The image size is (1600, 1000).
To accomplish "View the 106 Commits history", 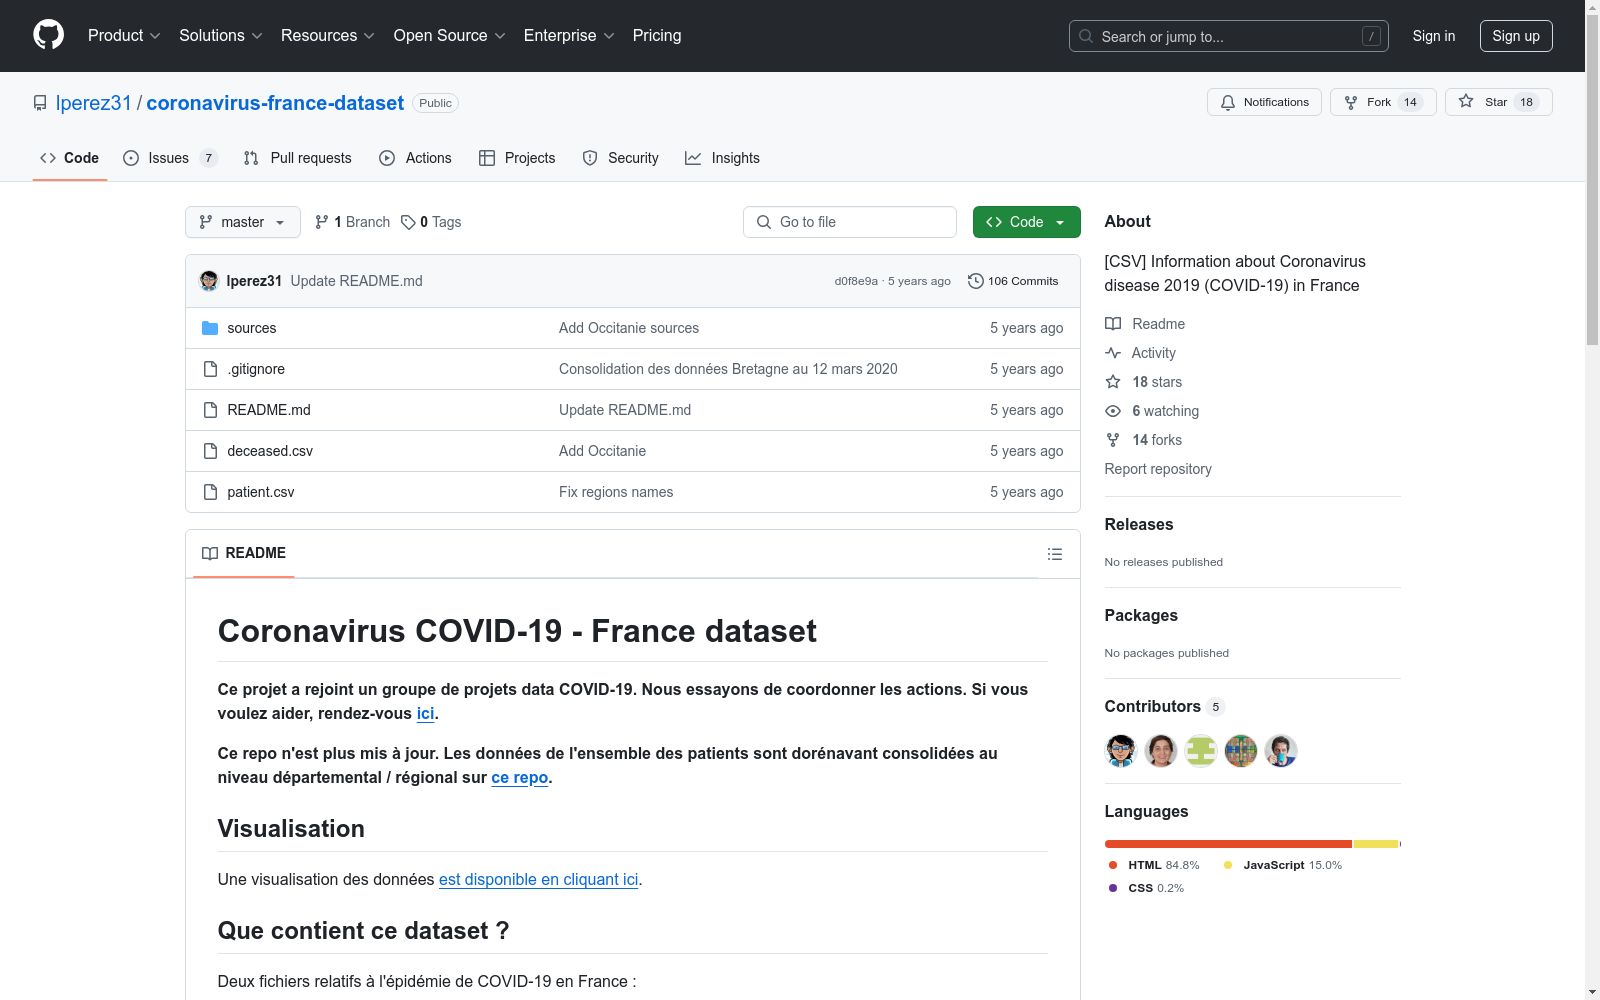I will point(1013,281).
